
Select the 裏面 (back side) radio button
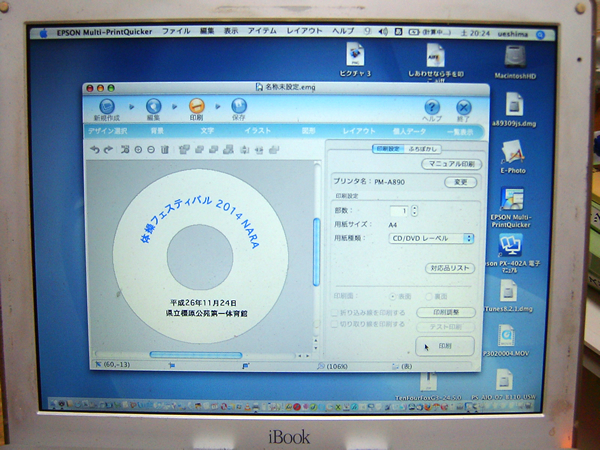[x=429, y=297]
